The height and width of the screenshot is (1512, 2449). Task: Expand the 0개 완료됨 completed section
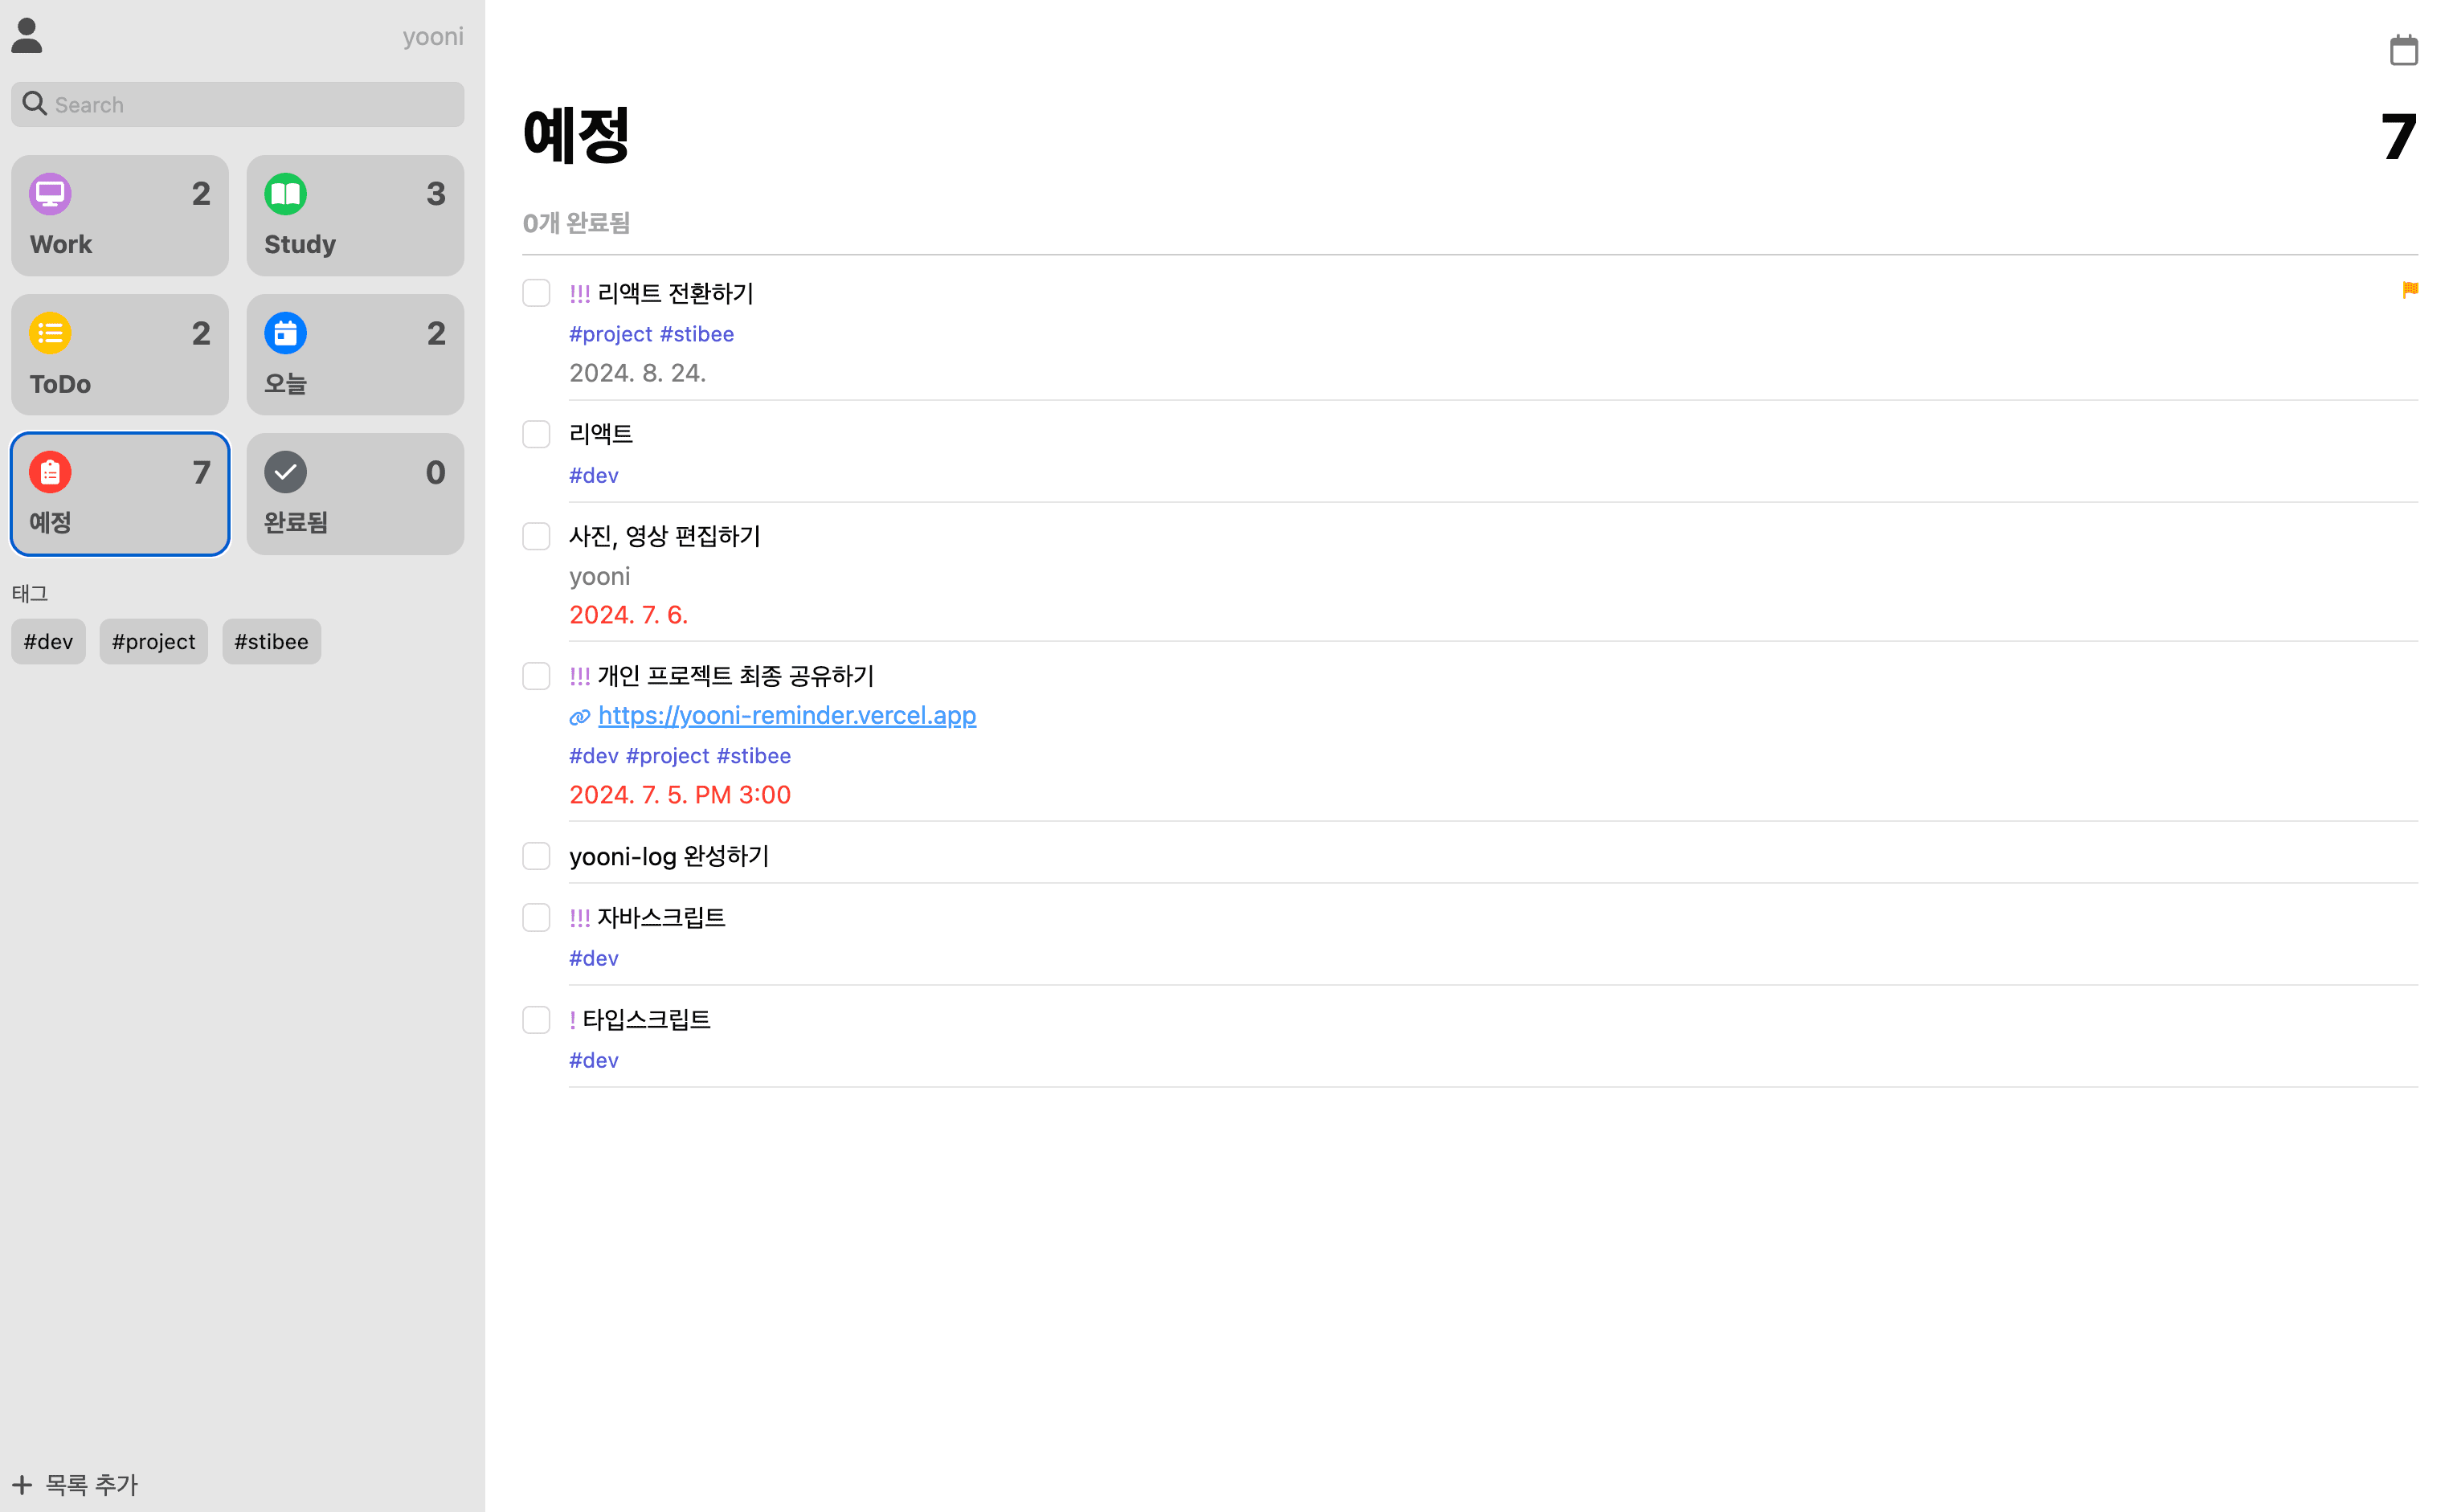(x=576, y=223)
